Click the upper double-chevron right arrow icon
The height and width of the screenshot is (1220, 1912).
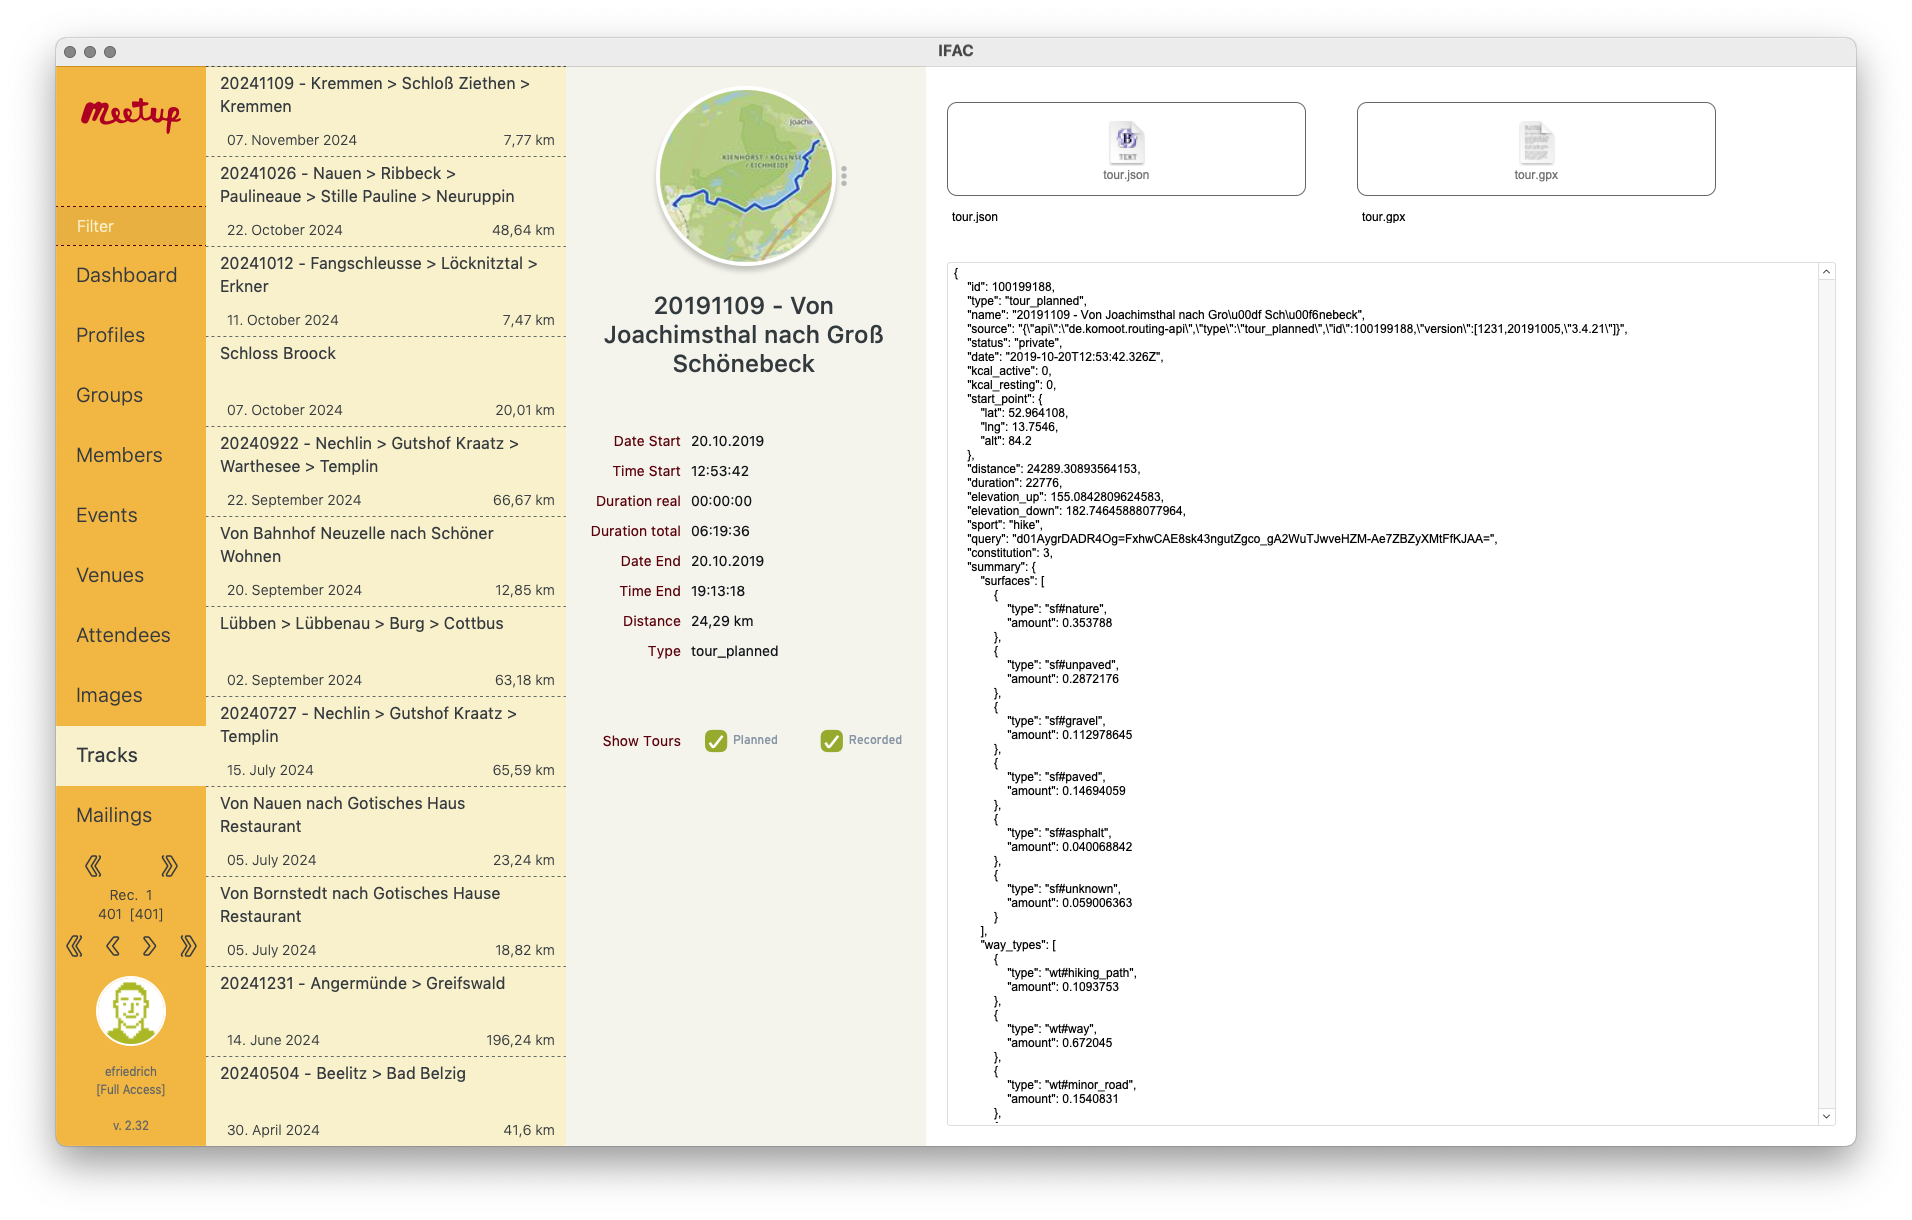(x=169, y=865)
